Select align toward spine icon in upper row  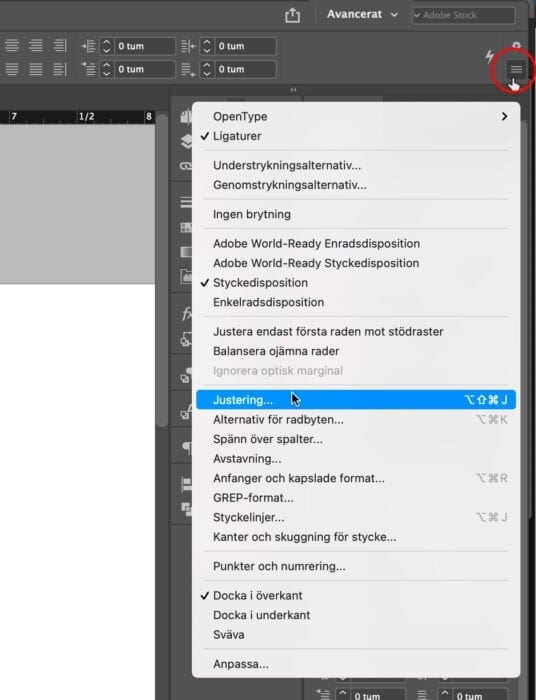[60, 46]
